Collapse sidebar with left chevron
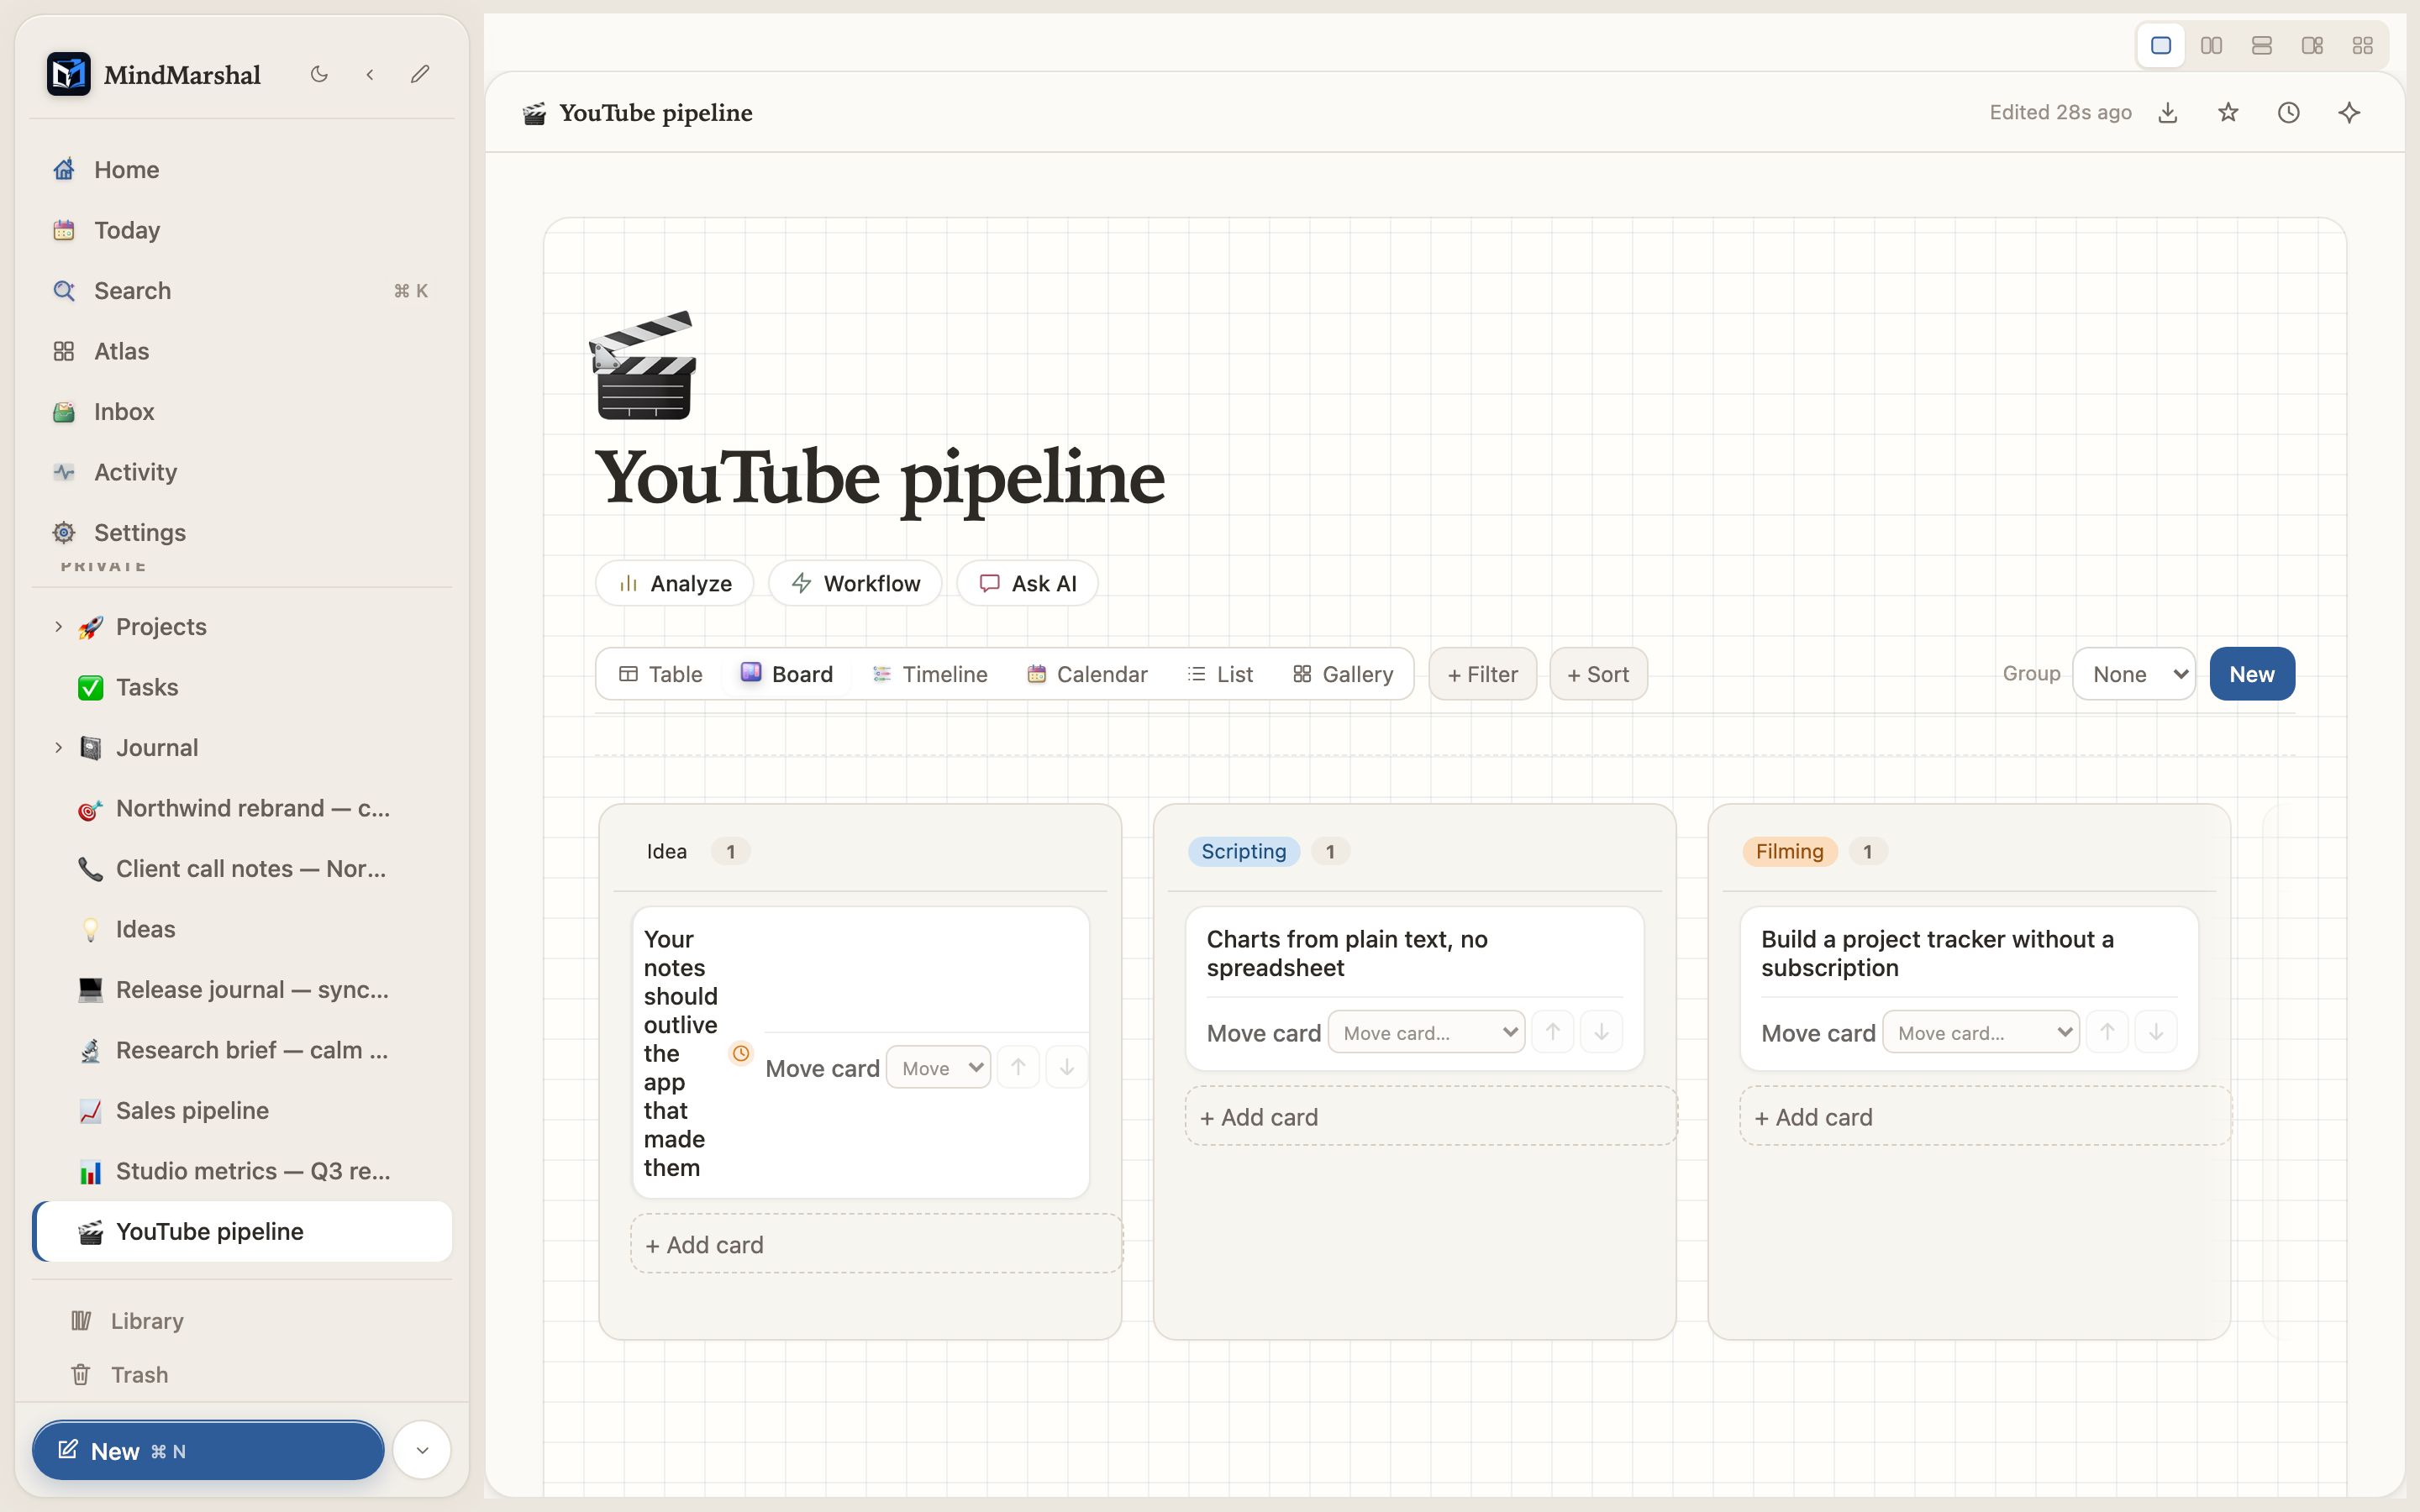The height and width of the screenshot is (1512, 2420). pos(370,74)
